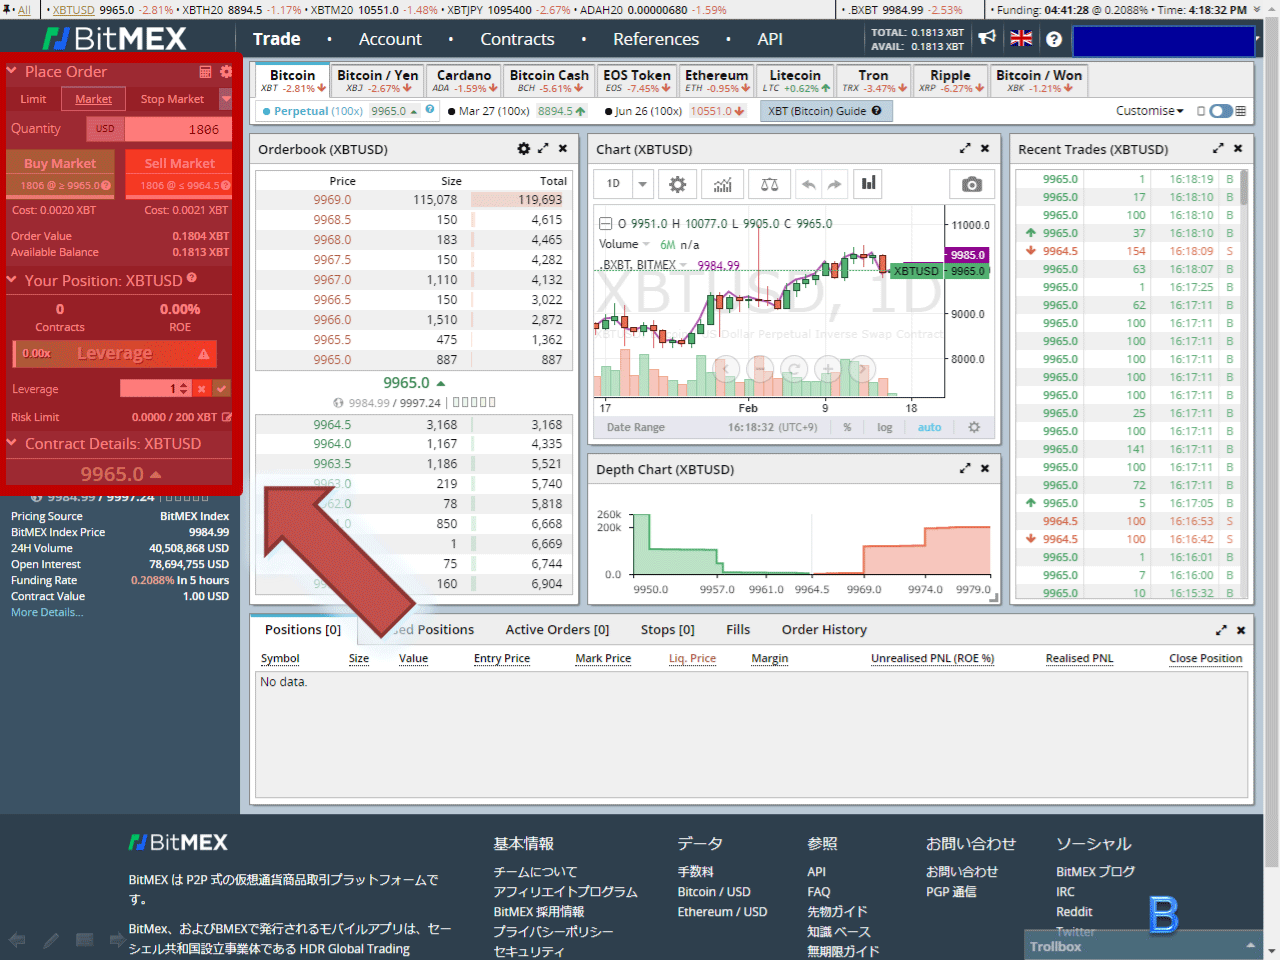Open the Bitcoin / USD link in footer

click(714, 891)
